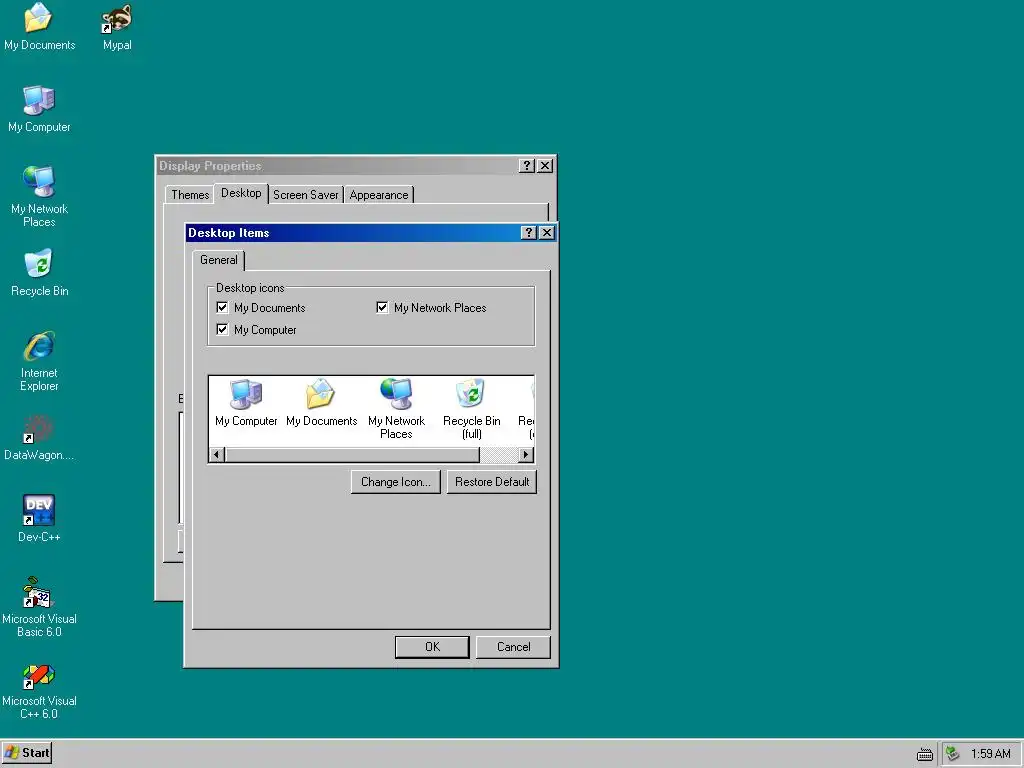The image size is (1024, 768).
Task: Uncheck the My Computer checkbox
Action: 222,330
